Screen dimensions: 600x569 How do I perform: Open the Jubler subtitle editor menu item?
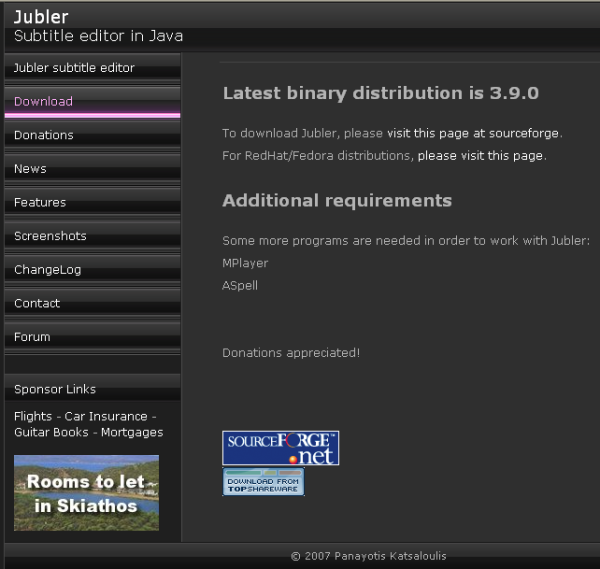(x=74, y=68)
